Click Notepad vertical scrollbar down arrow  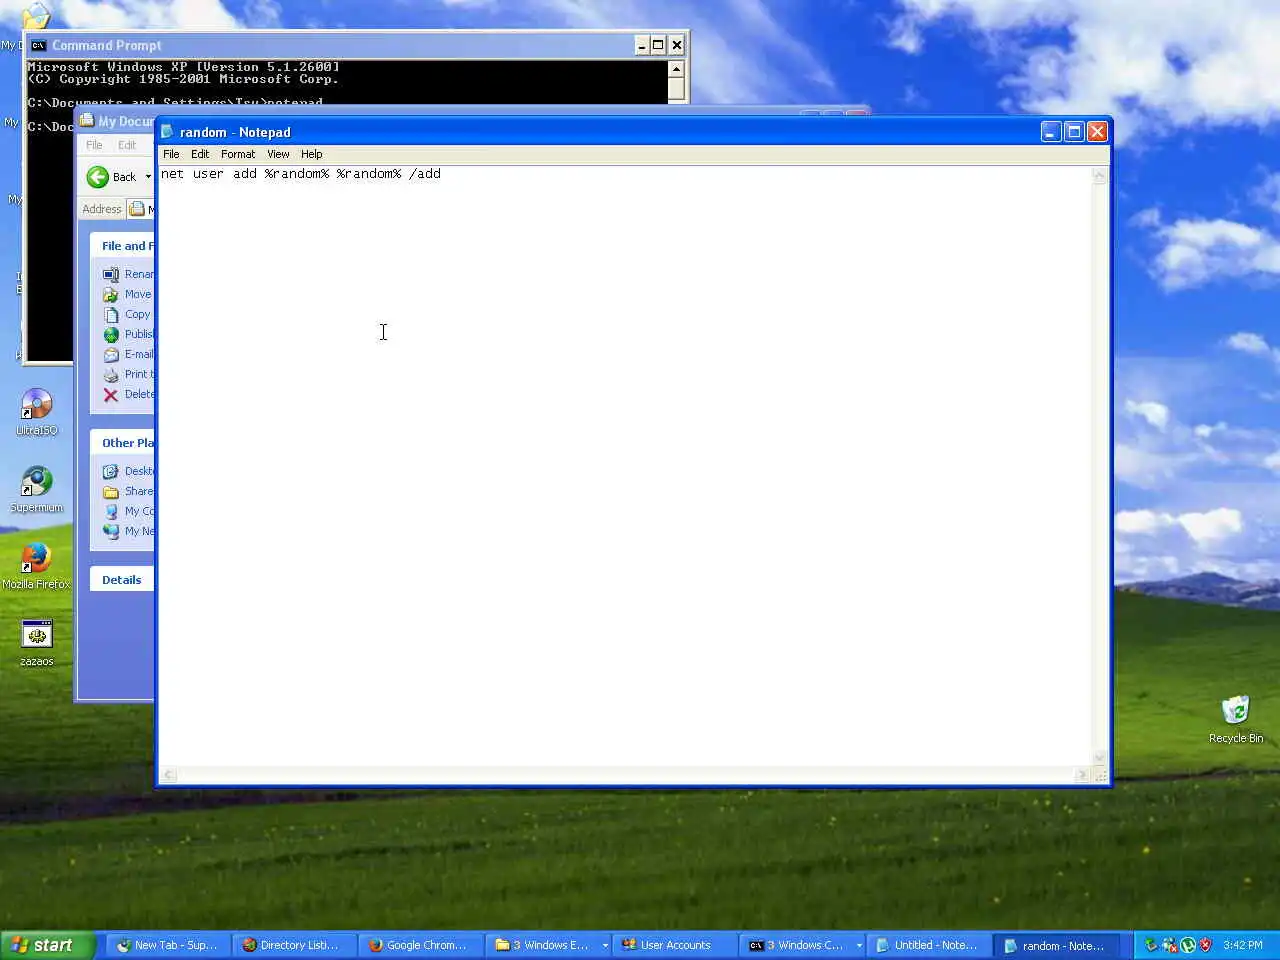pos(1099,758)
